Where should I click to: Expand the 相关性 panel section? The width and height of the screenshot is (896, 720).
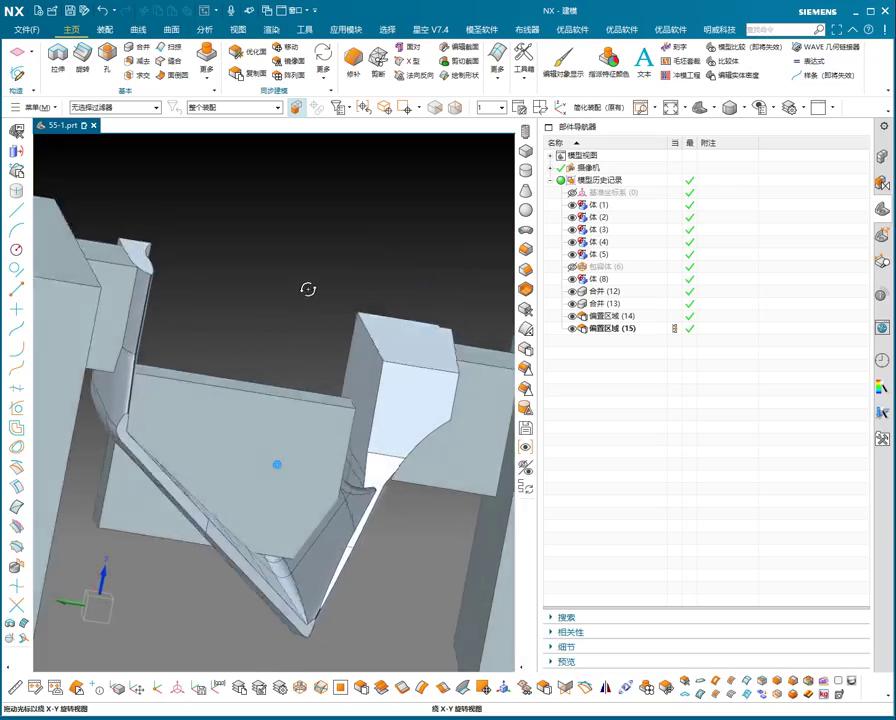click(x=571, y=632)
